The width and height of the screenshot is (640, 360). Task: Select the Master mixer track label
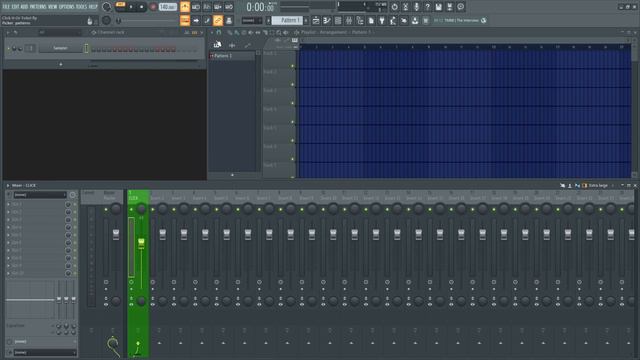tap(109, 198)
